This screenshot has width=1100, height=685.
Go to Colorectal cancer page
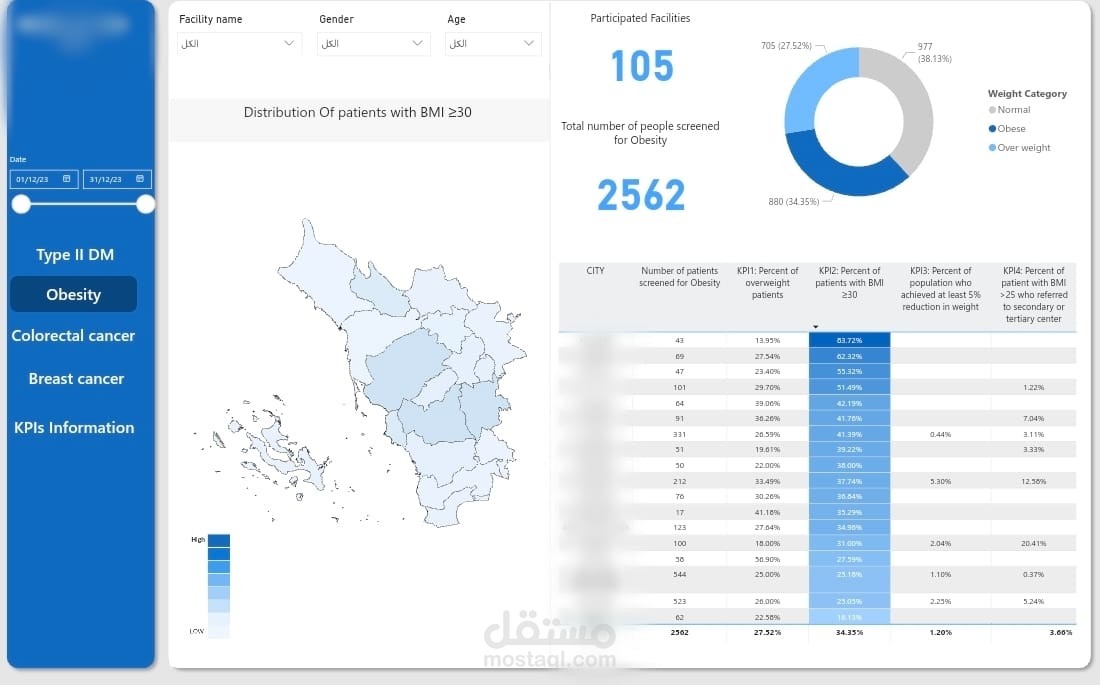coord(73,335)
